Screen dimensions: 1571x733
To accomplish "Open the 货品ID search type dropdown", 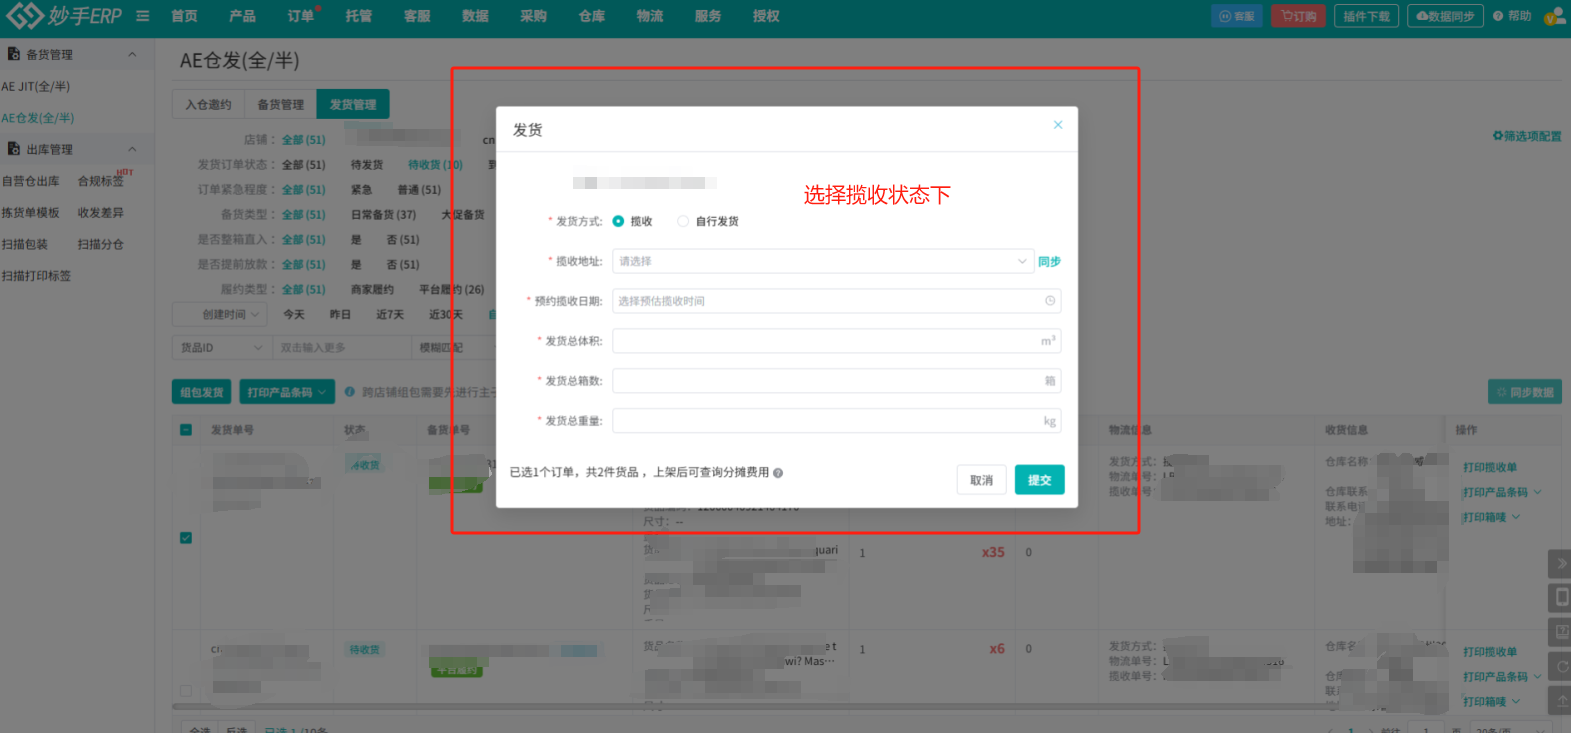I will coord(222,347).
